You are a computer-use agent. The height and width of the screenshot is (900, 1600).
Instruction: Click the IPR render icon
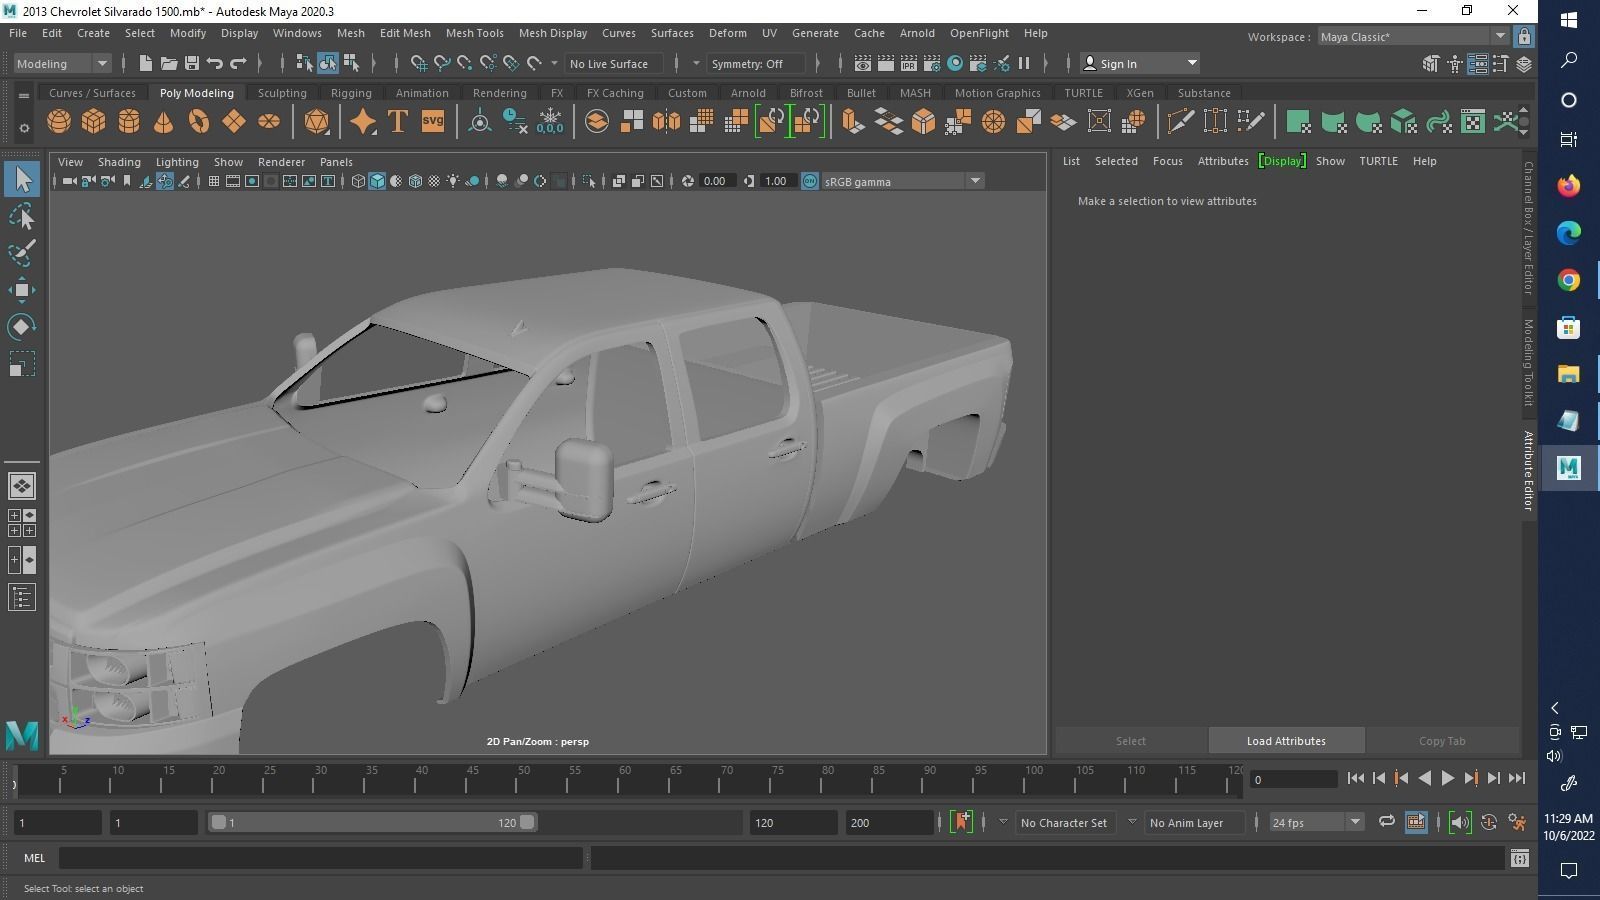pos(909,63)
